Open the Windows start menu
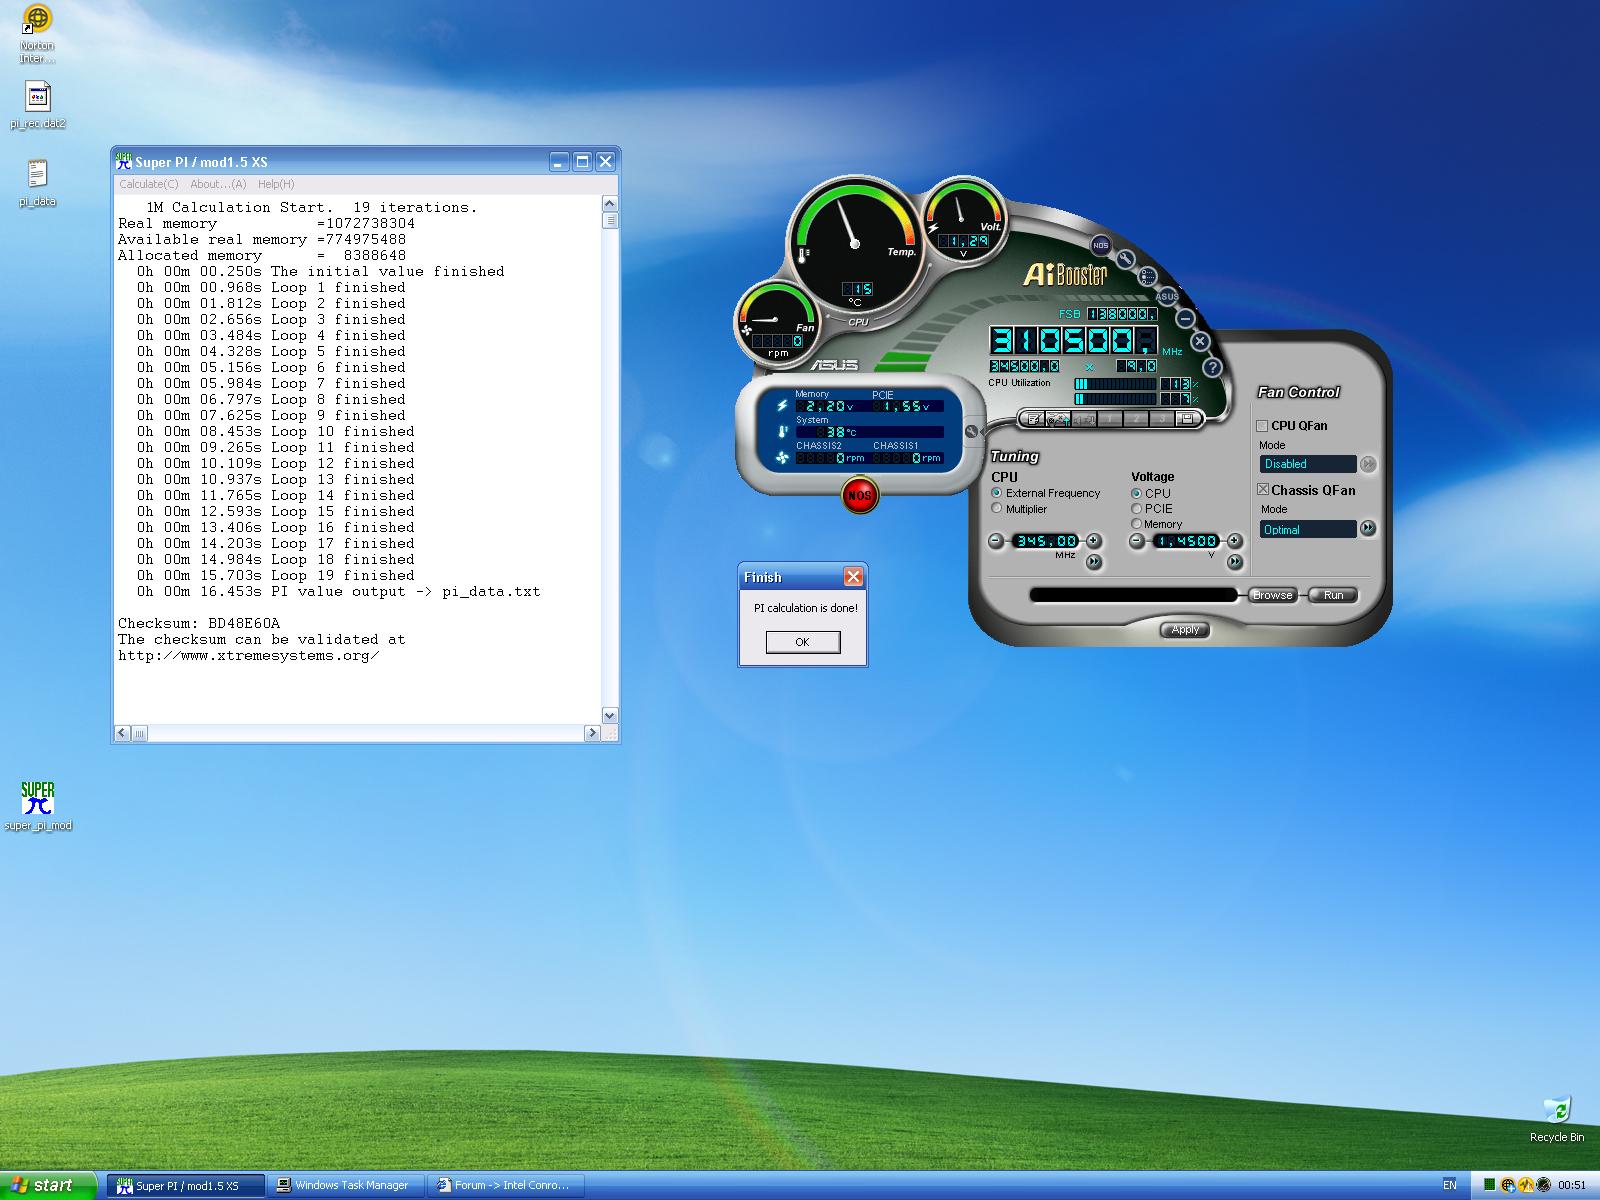The height and width of the screenshot is (1200, 1600). click(48, 1185)
